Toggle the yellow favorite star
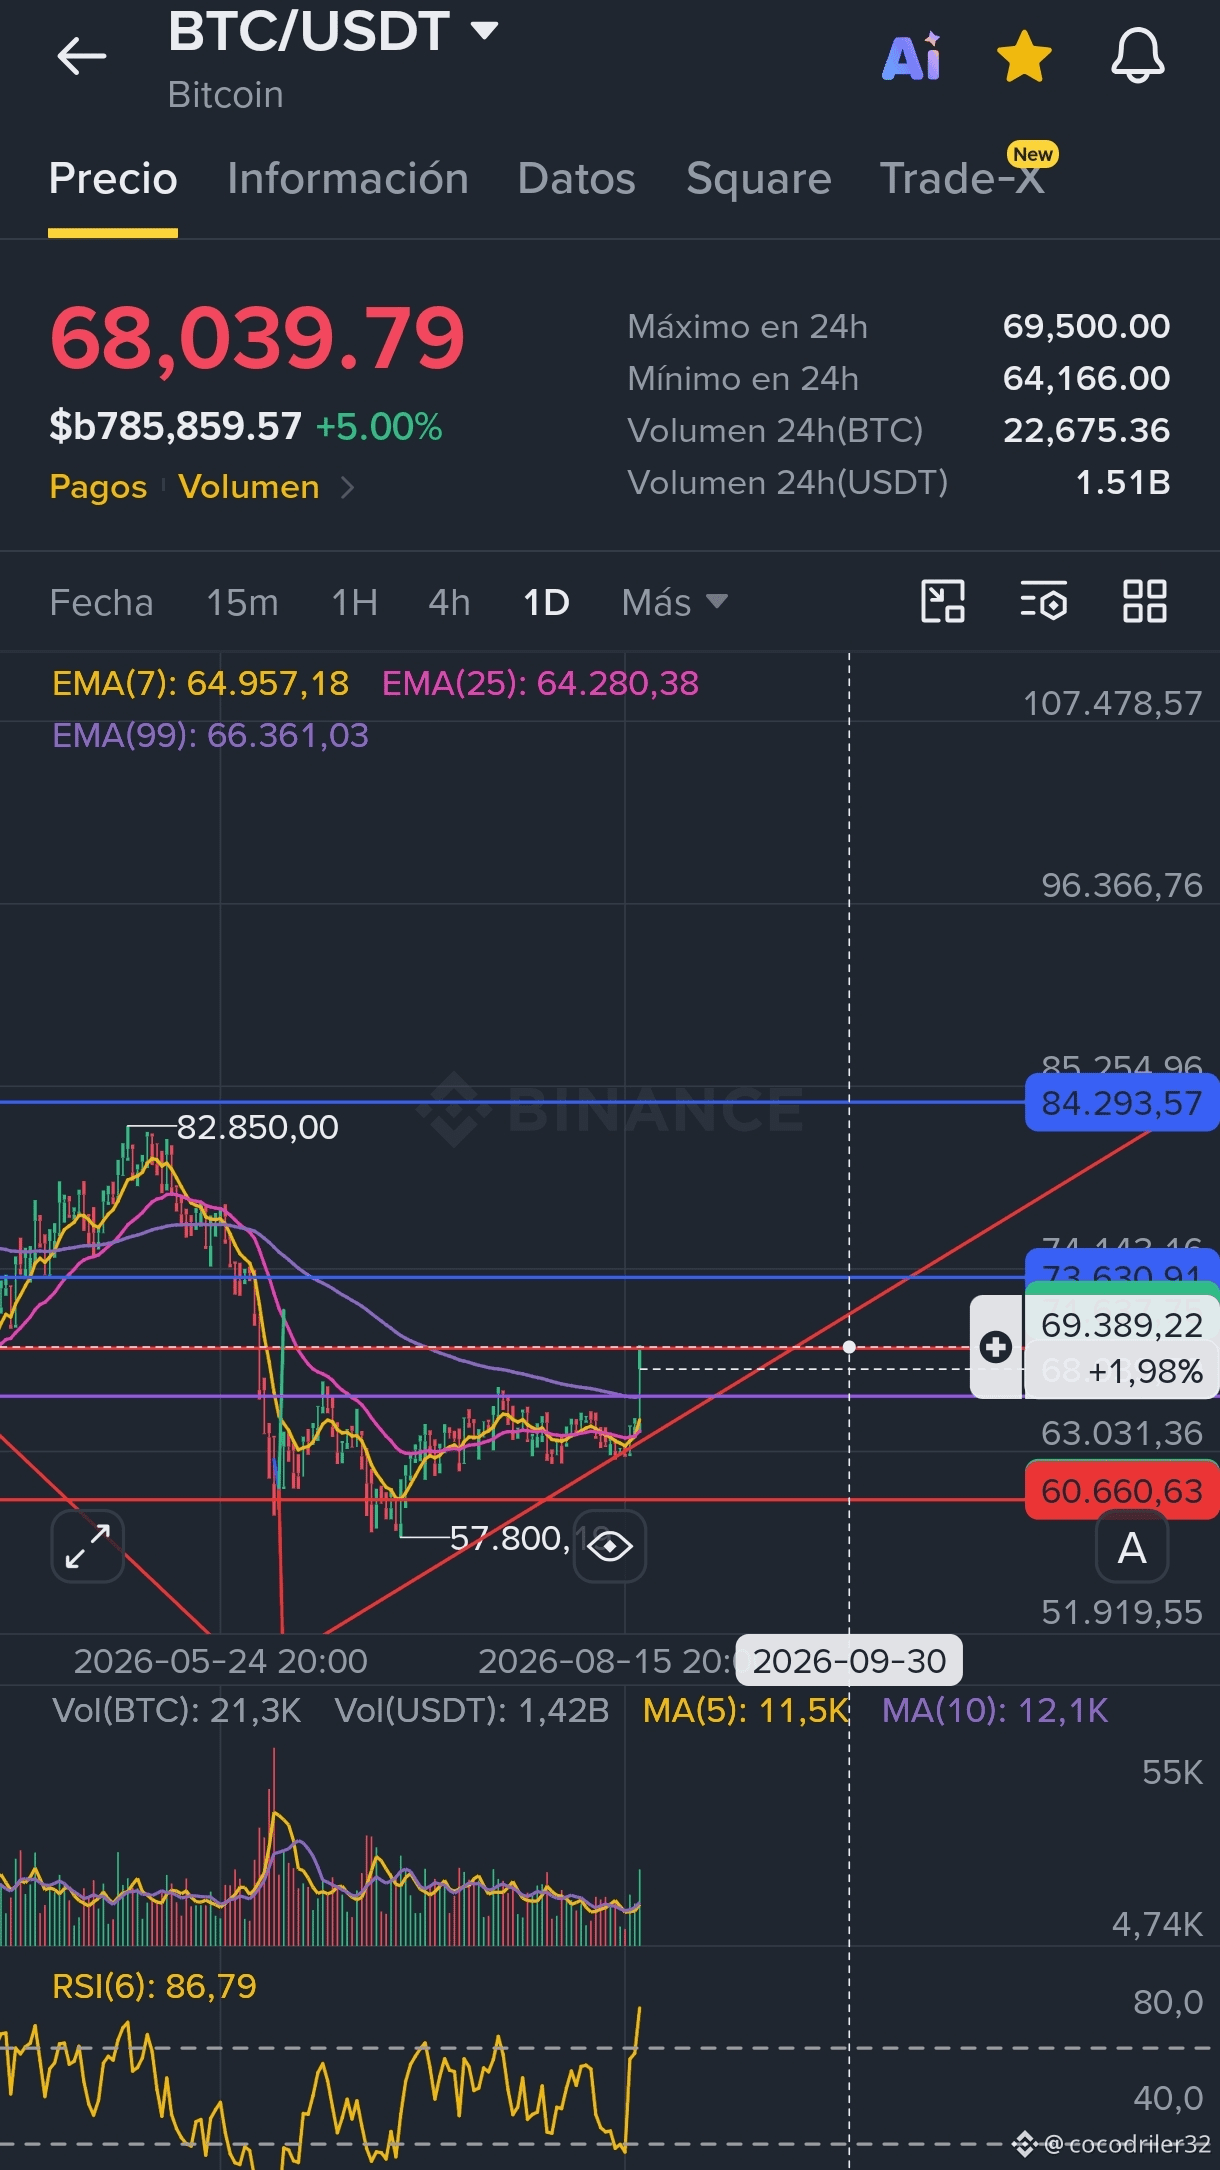1220x2170 pixels. point(1024,56)
